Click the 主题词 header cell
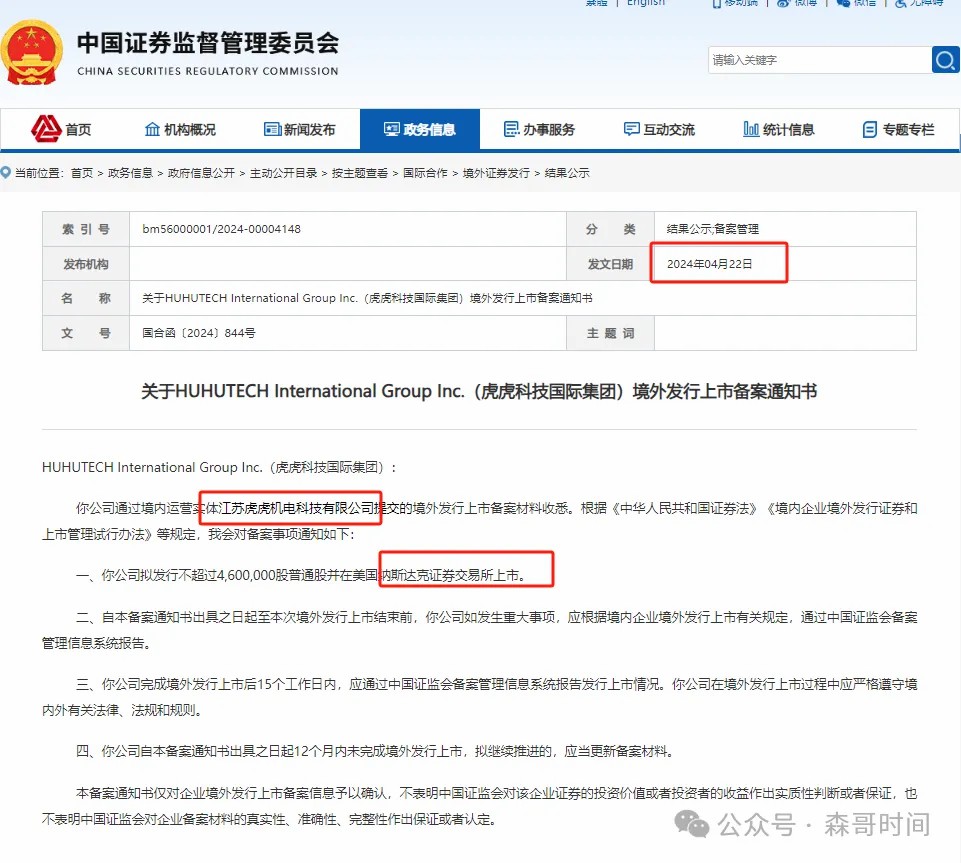 click(610, 333)
